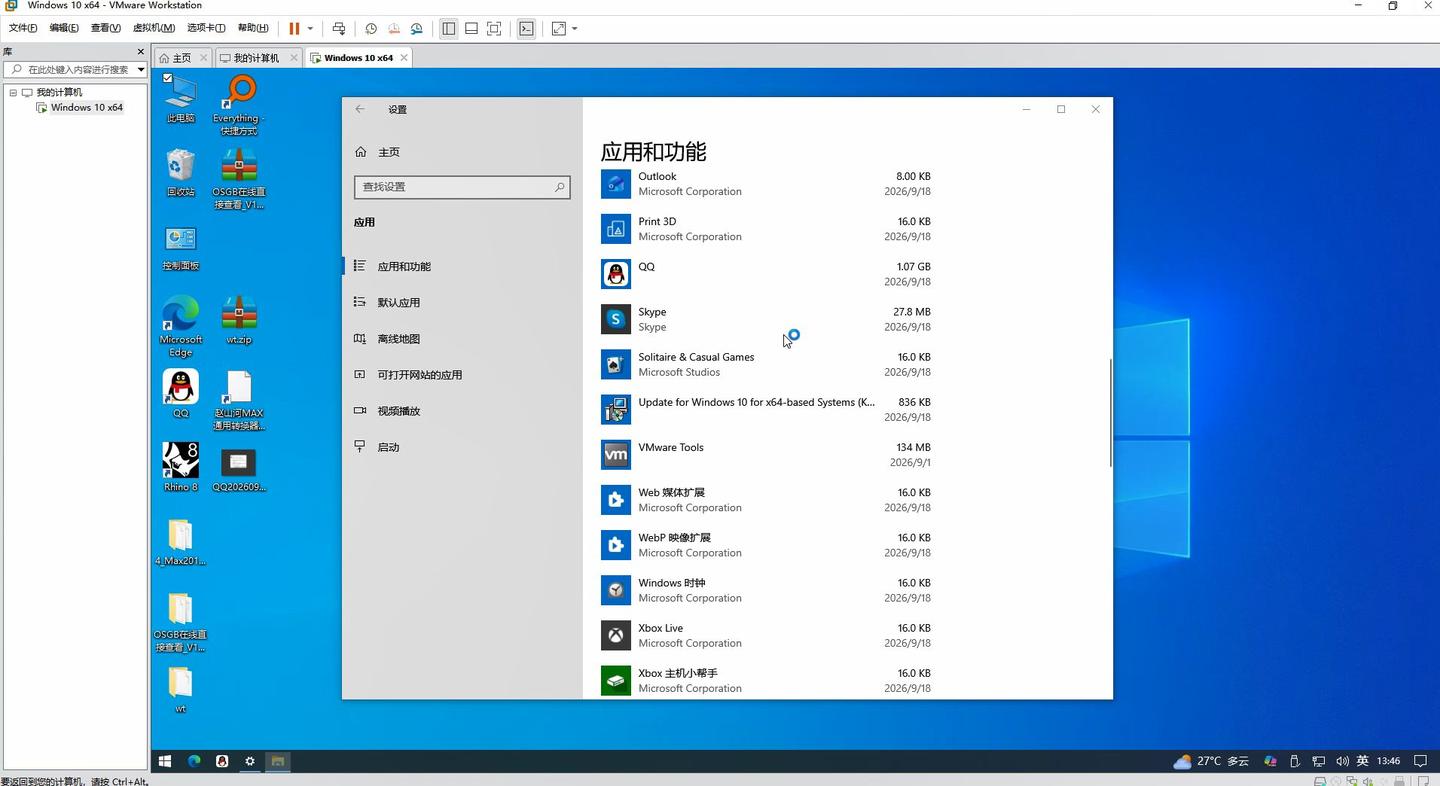Switch to the 我的计算机 VMware tab
This screenshot has width=1440, height=786.
click(257, 58)
